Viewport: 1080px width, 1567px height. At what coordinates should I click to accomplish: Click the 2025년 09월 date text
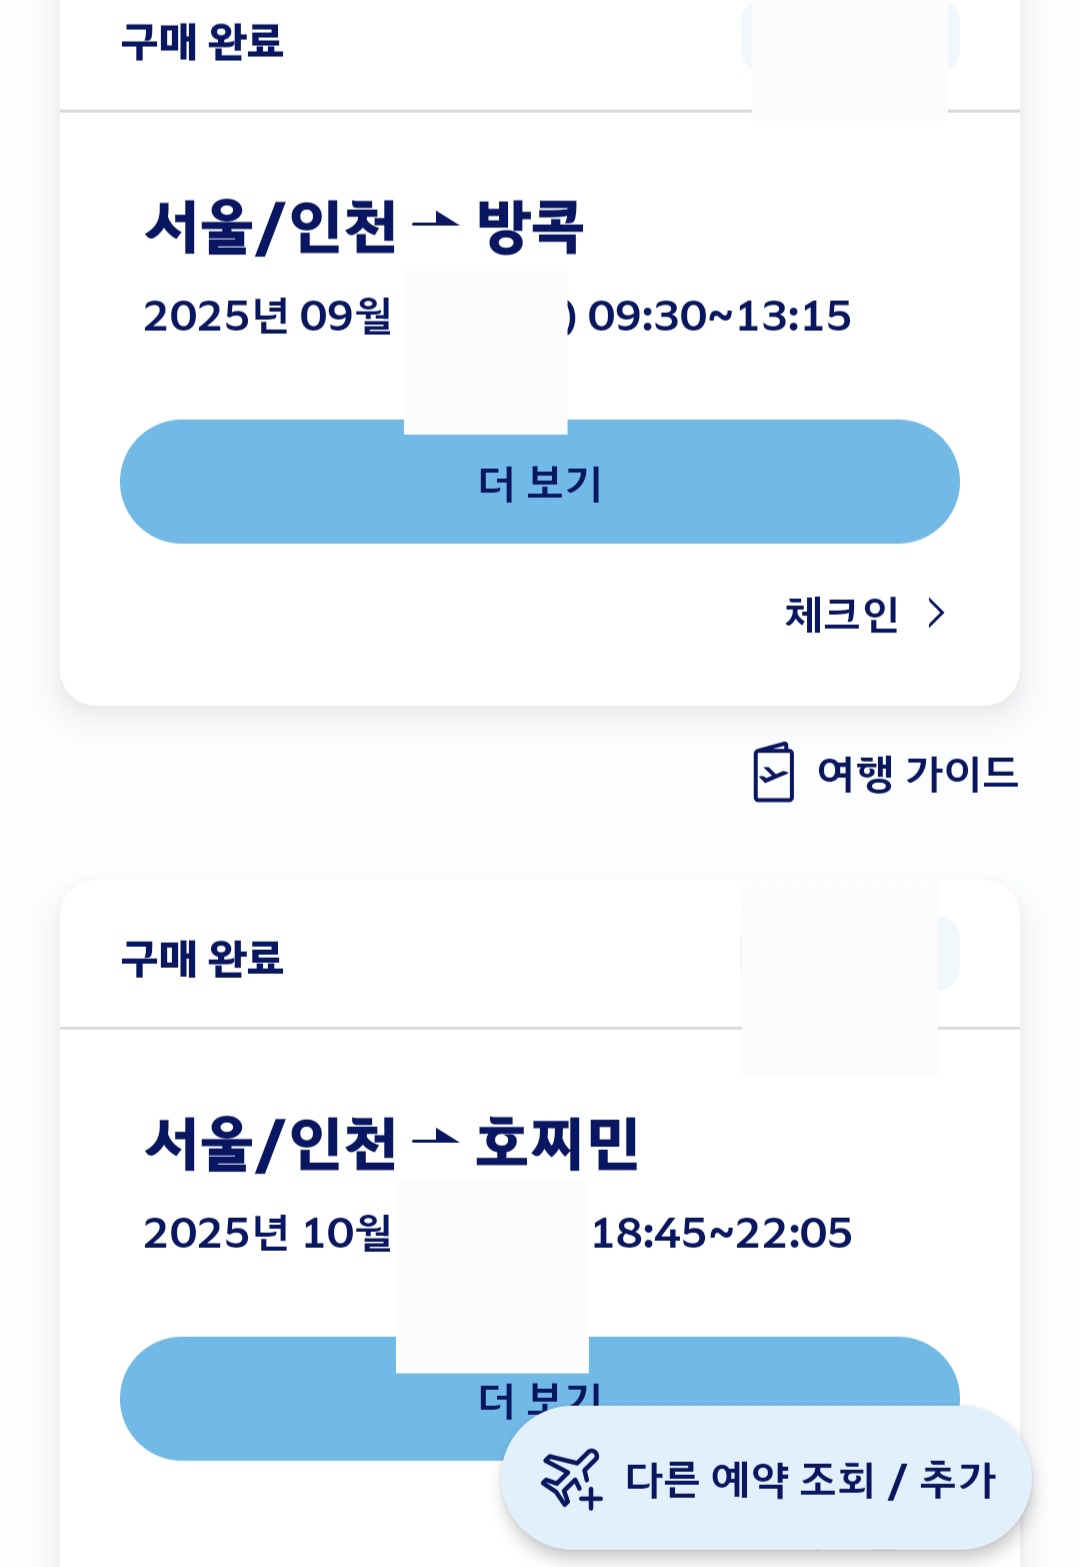(267, 316)
